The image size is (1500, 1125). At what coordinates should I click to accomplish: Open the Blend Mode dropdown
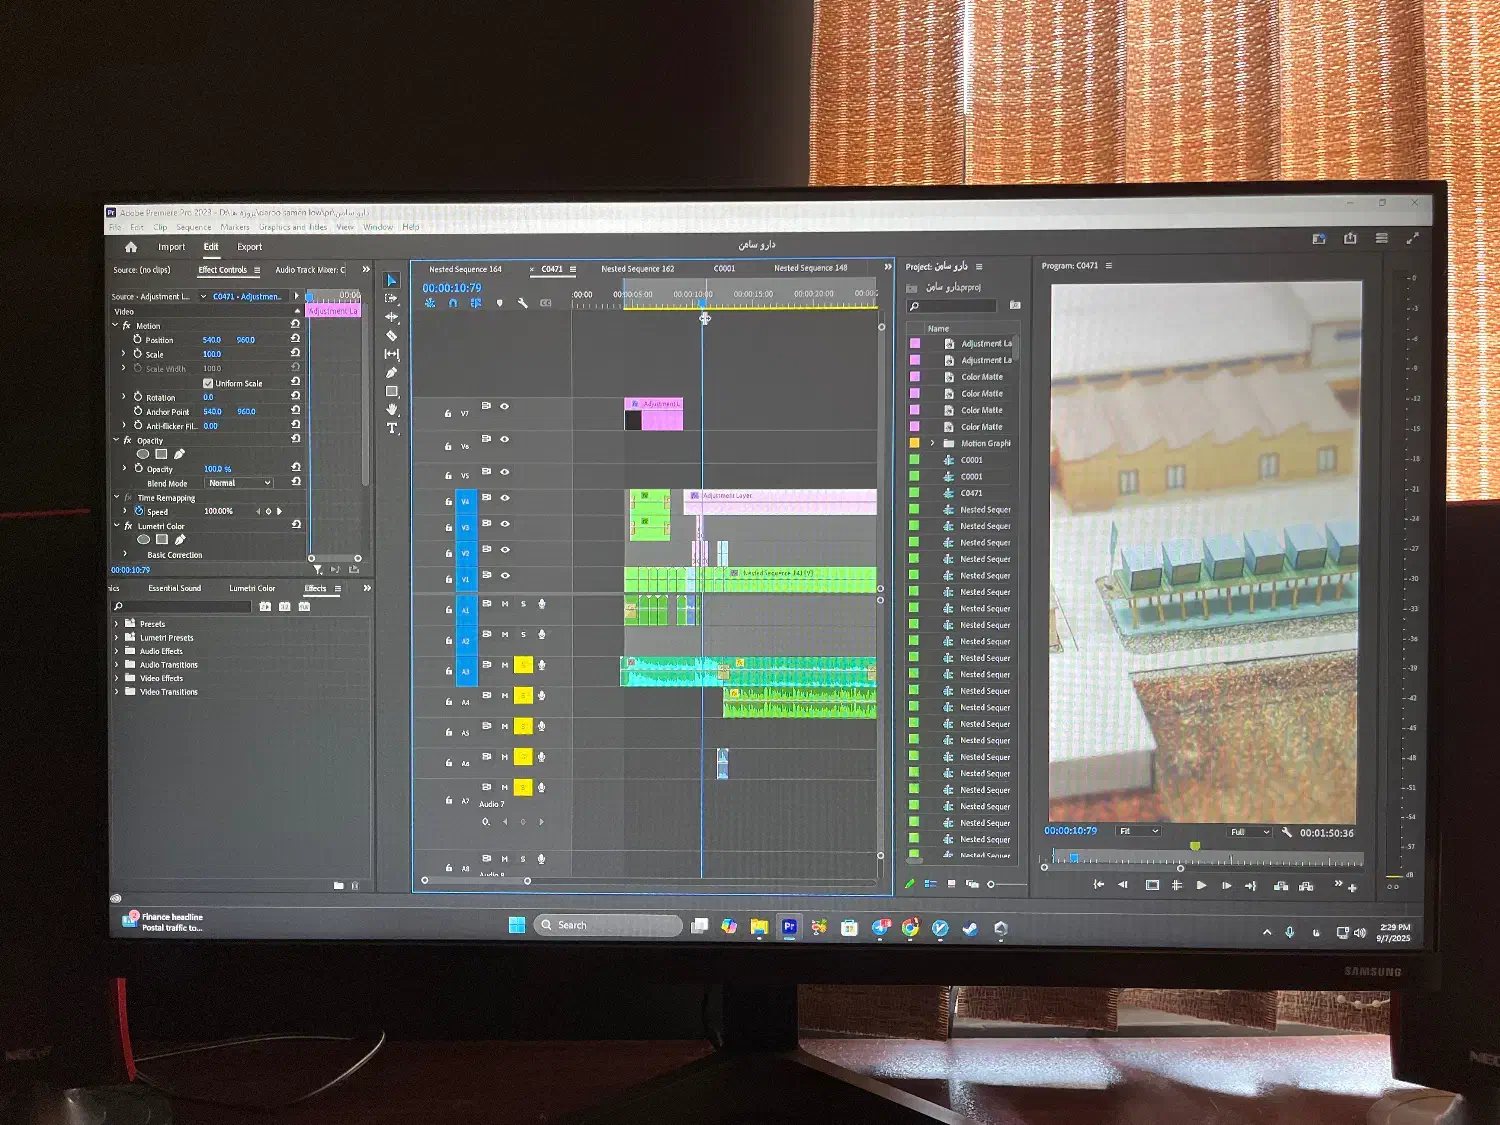pyautogui.click(x=239, y=483)
